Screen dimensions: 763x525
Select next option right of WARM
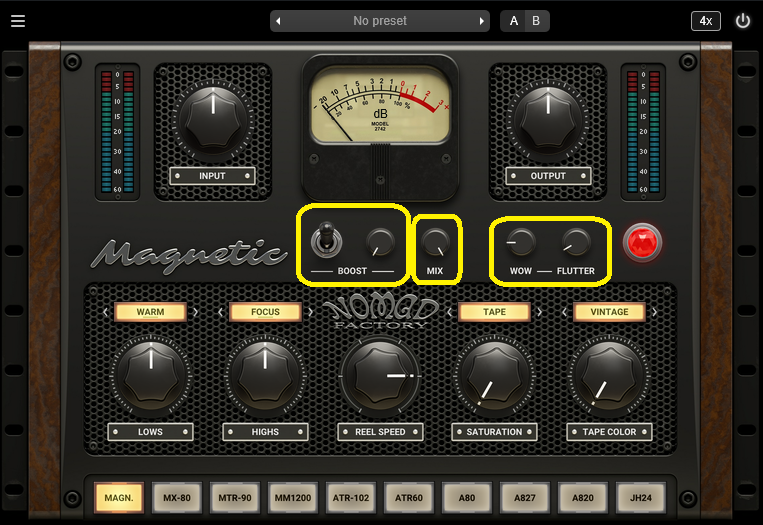click(x=196, y=312)
